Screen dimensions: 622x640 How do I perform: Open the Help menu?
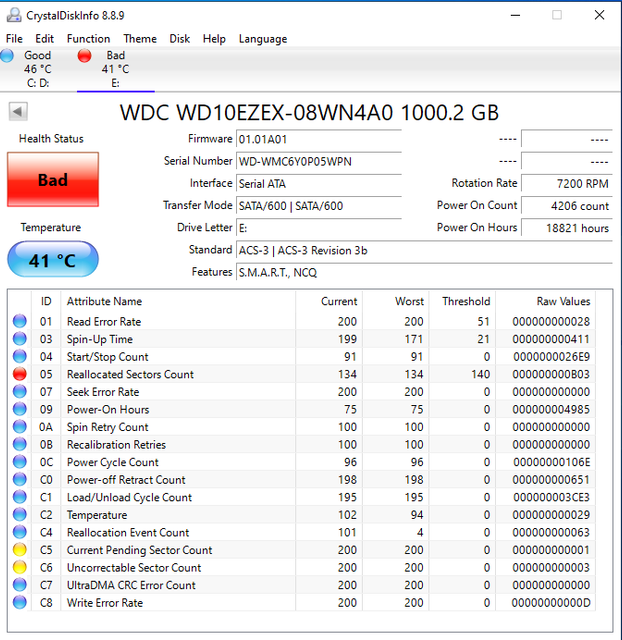214,39
